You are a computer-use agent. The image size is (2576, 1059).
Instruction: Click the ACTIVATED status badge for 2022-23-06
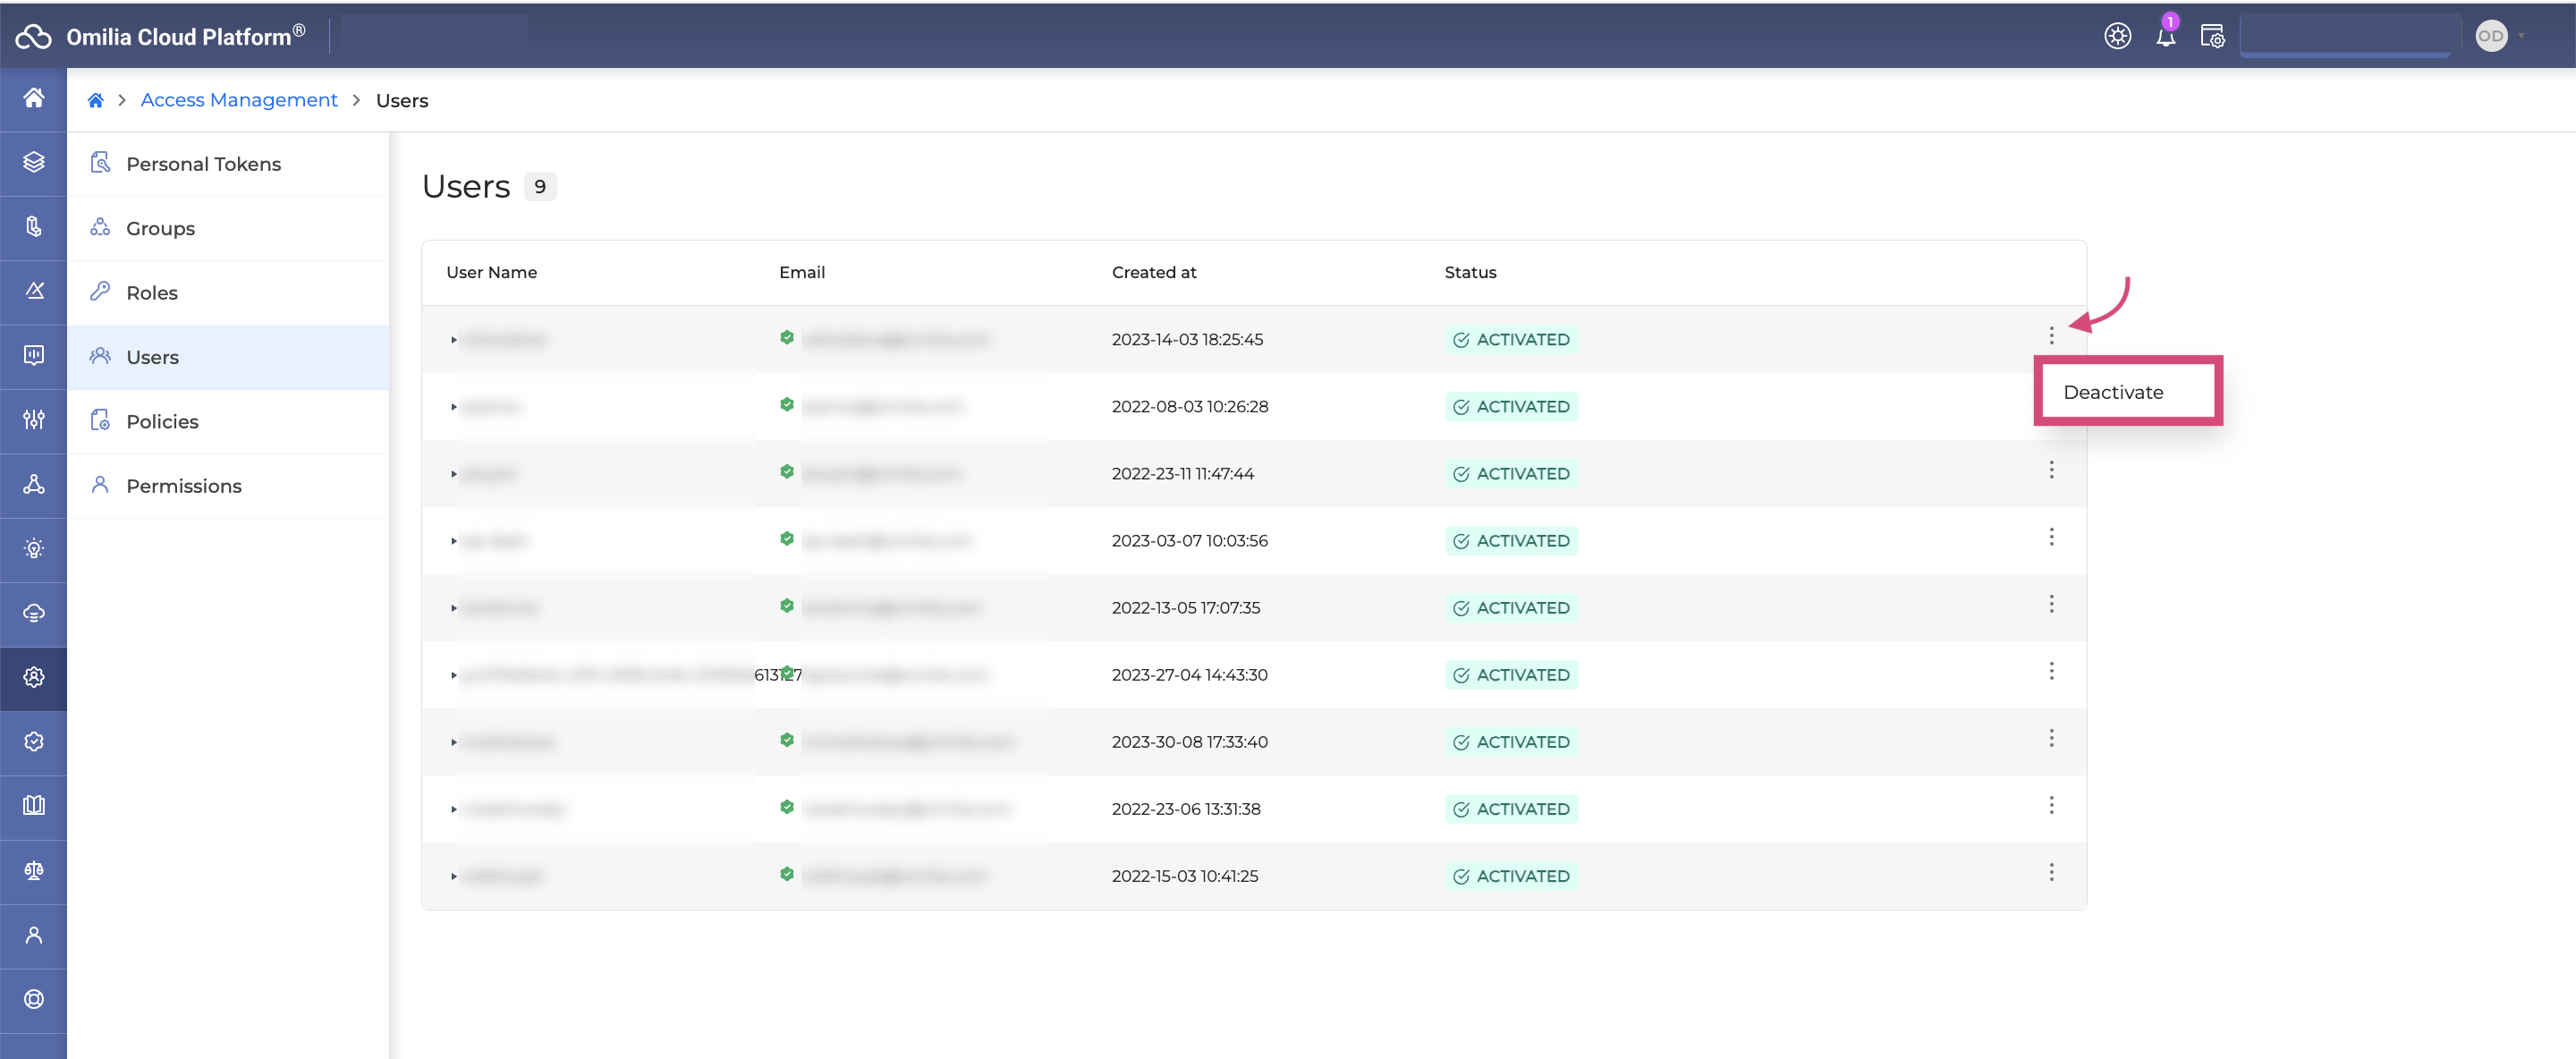[1510, 809]
